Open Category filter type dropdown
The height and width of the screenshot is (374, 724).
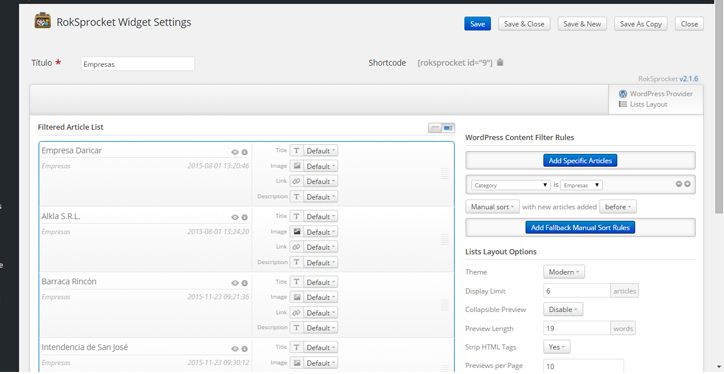pos(511,185)
